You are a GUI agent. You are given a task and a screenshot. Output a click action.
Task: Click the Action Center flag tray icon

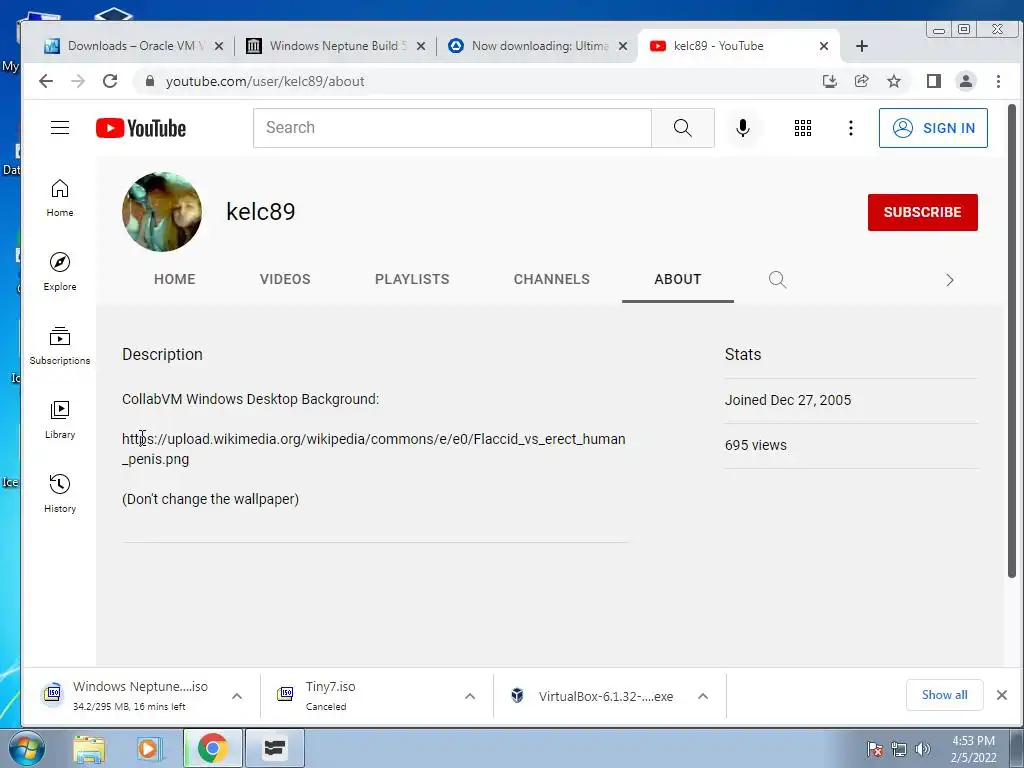[875, 749]
